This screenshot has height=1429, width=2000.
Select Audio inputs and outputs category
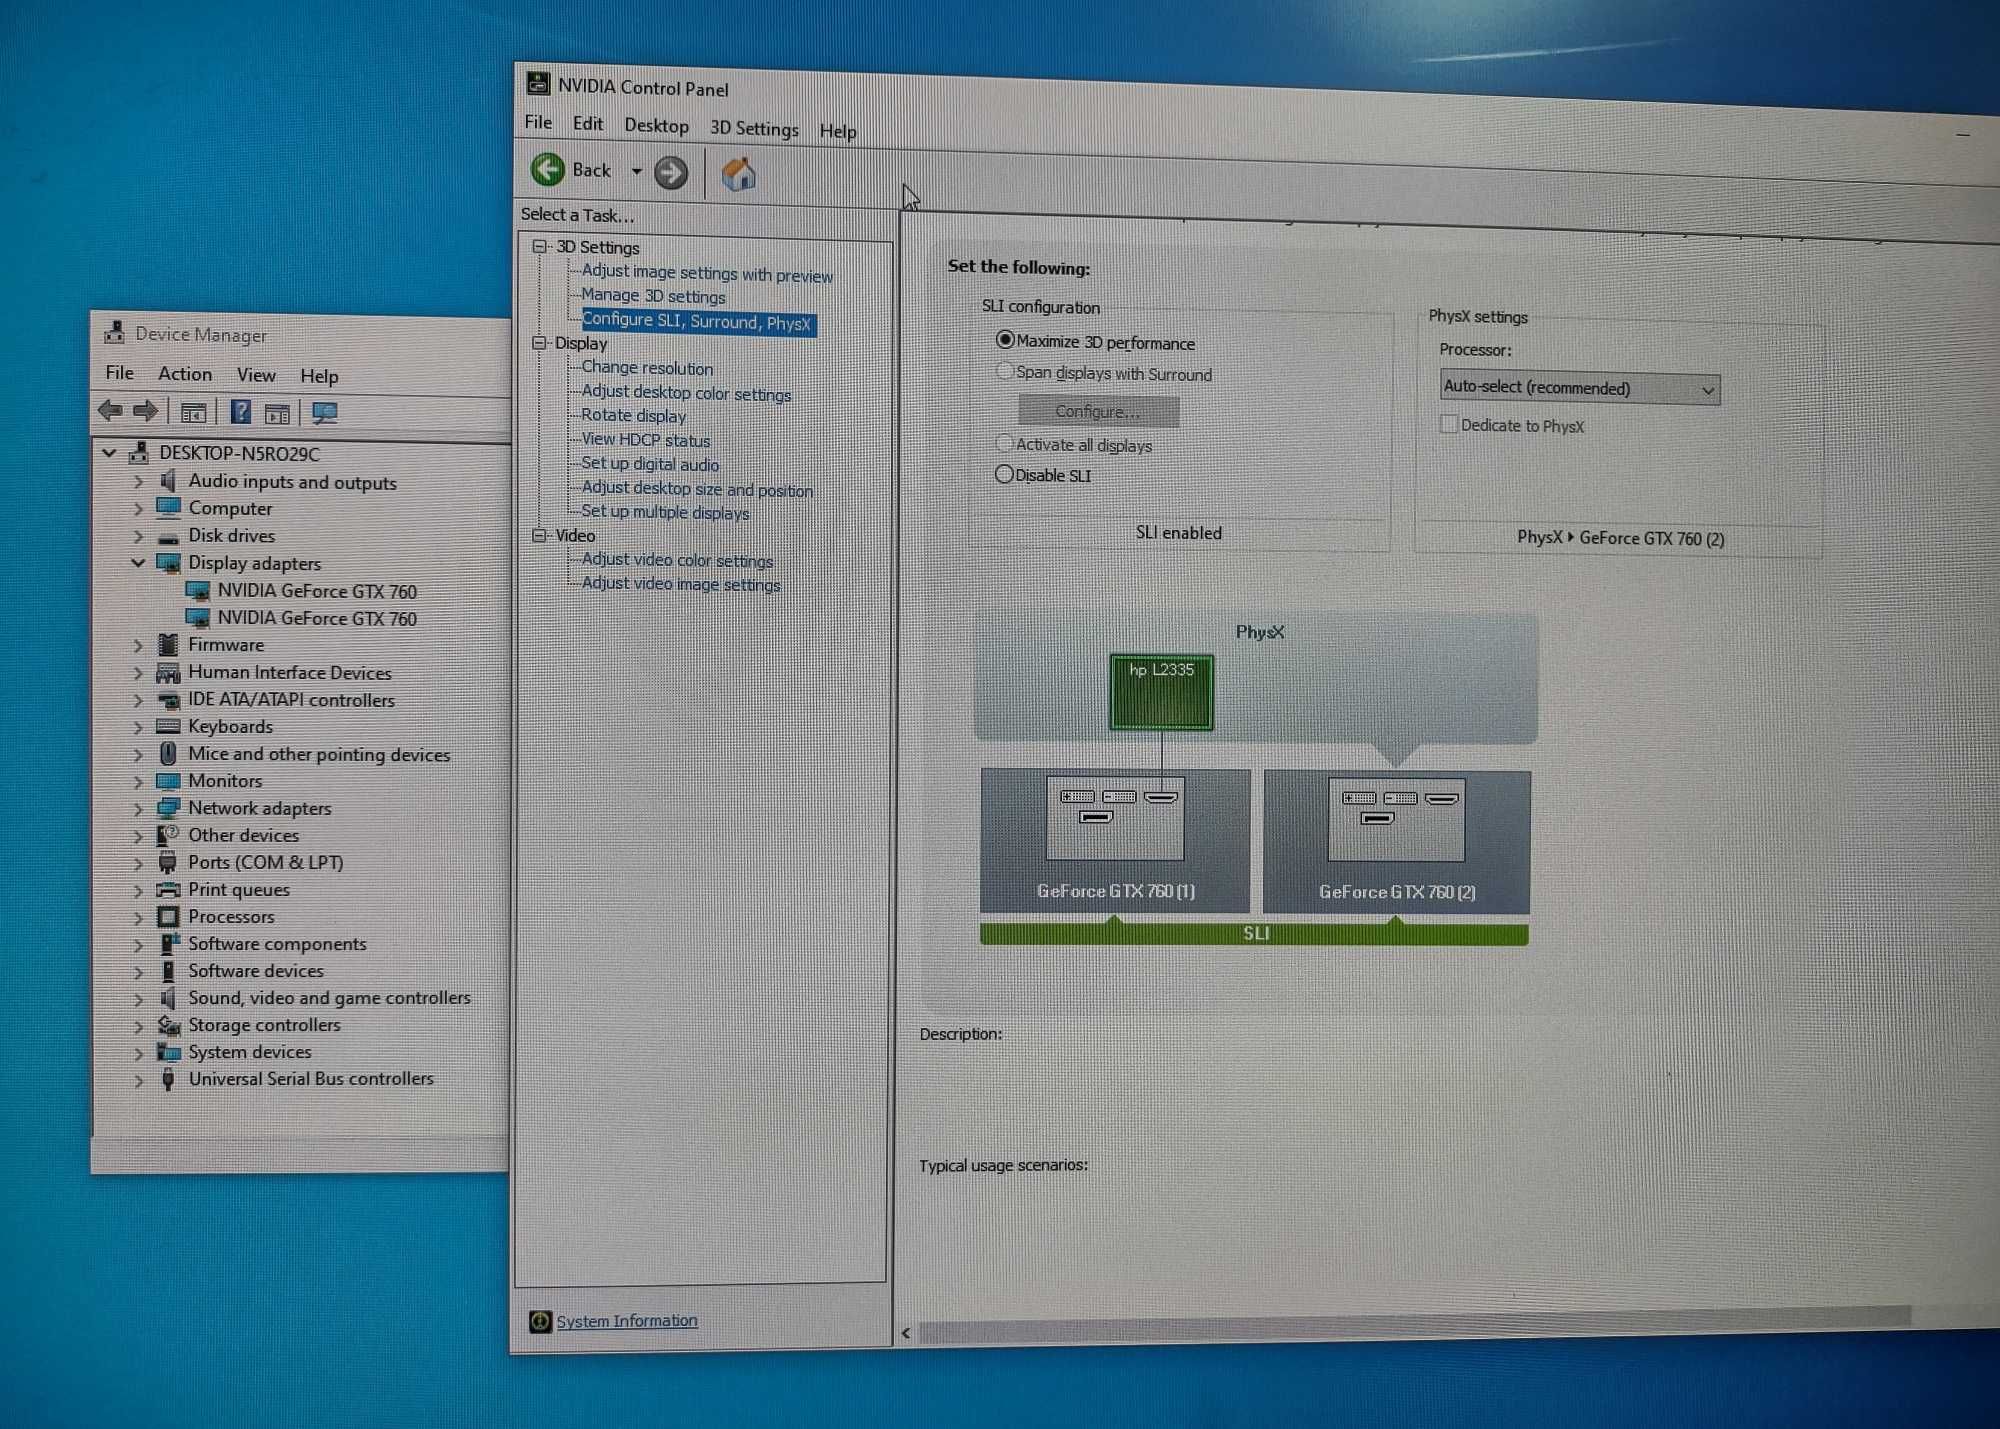292,482
